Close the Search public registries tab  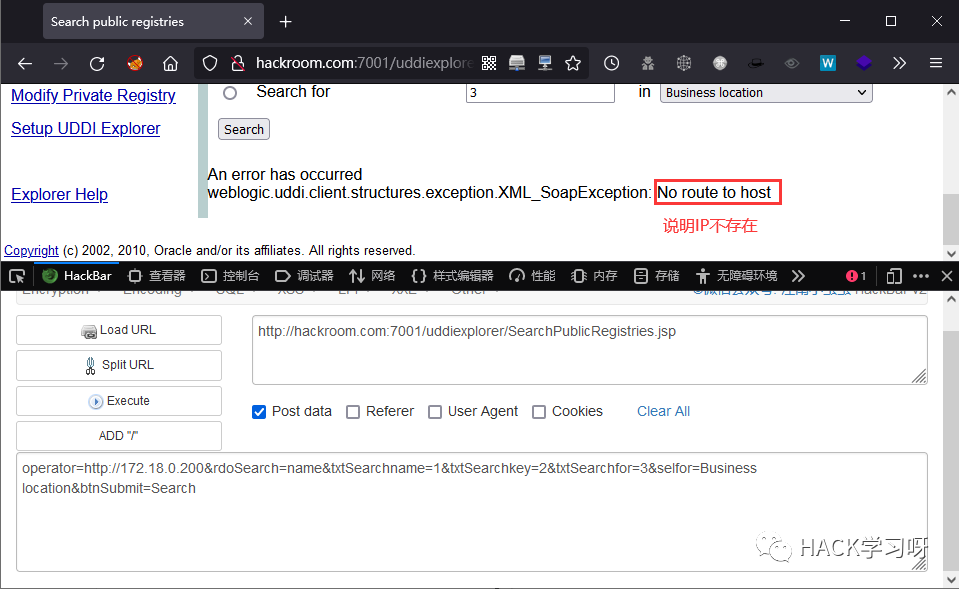tap(248, 21)
